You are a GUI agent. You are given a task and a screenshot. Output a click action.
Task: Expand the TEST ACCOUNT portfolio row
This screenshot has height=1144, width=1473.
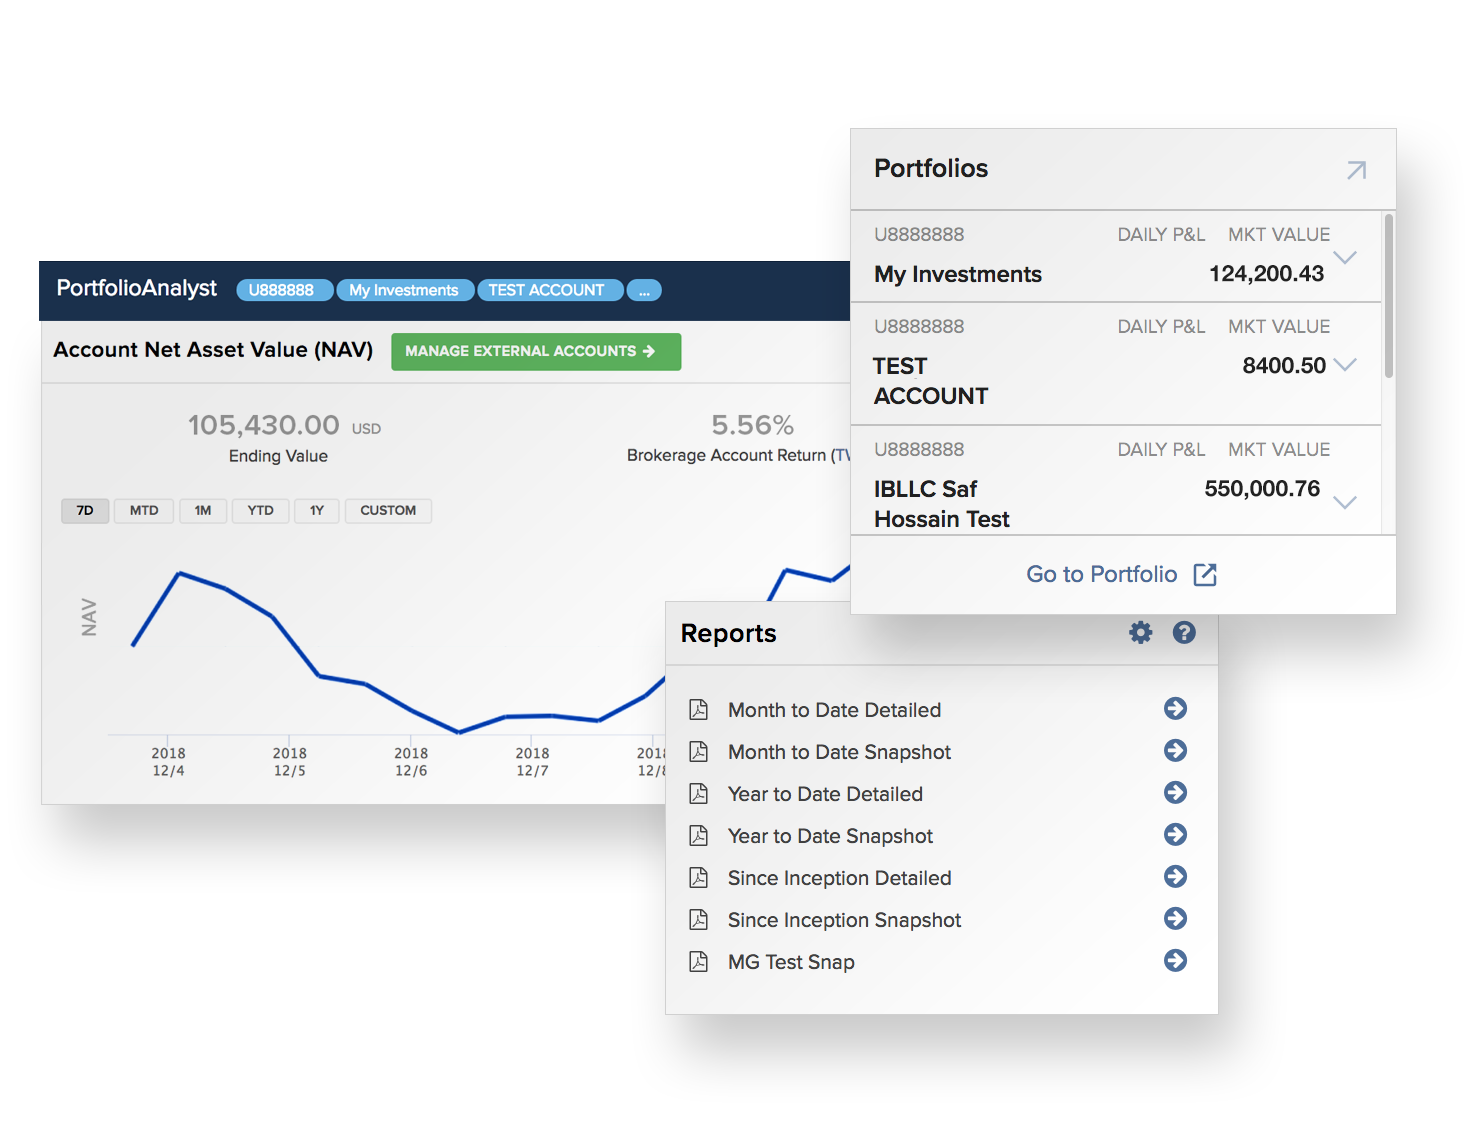point(1345,364)
